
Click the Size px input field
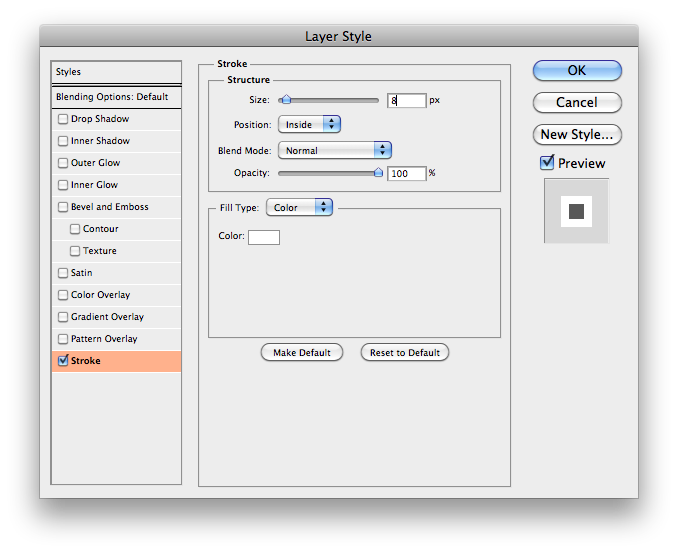tap(407, 101)
